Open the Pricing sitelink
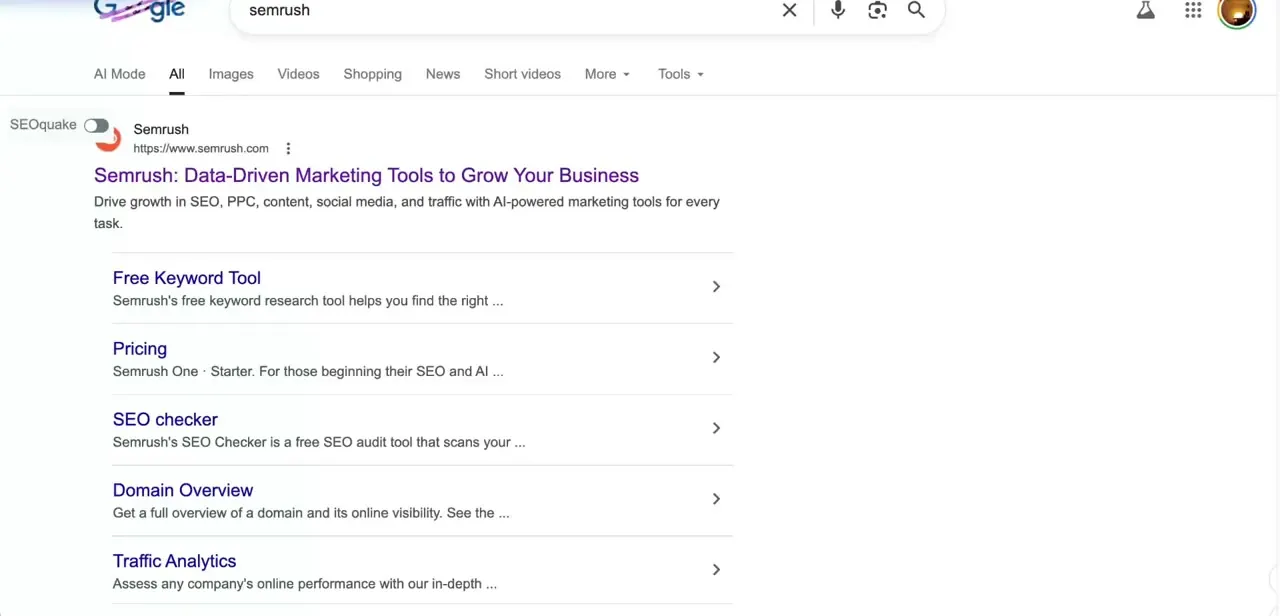Viewport: 1280px width, 616px height. pyautogui.click(x=140, y=349)
